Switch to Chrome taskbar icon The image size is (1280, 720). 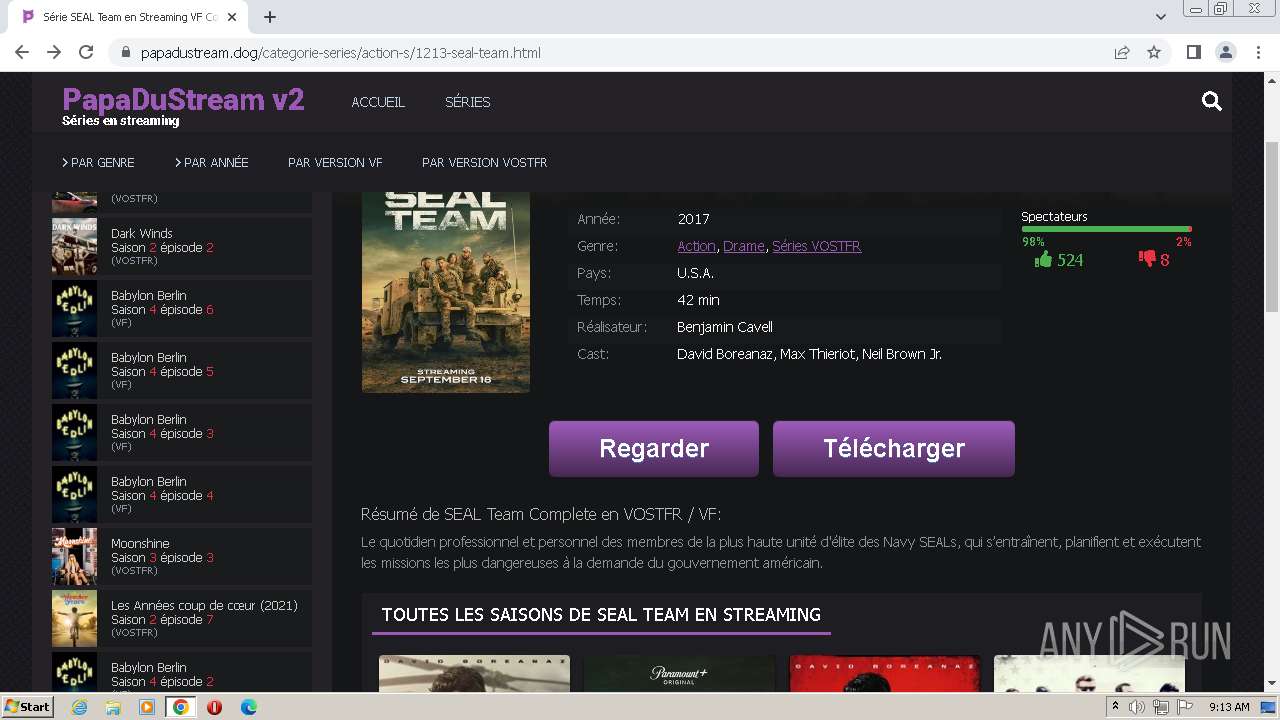181,707
